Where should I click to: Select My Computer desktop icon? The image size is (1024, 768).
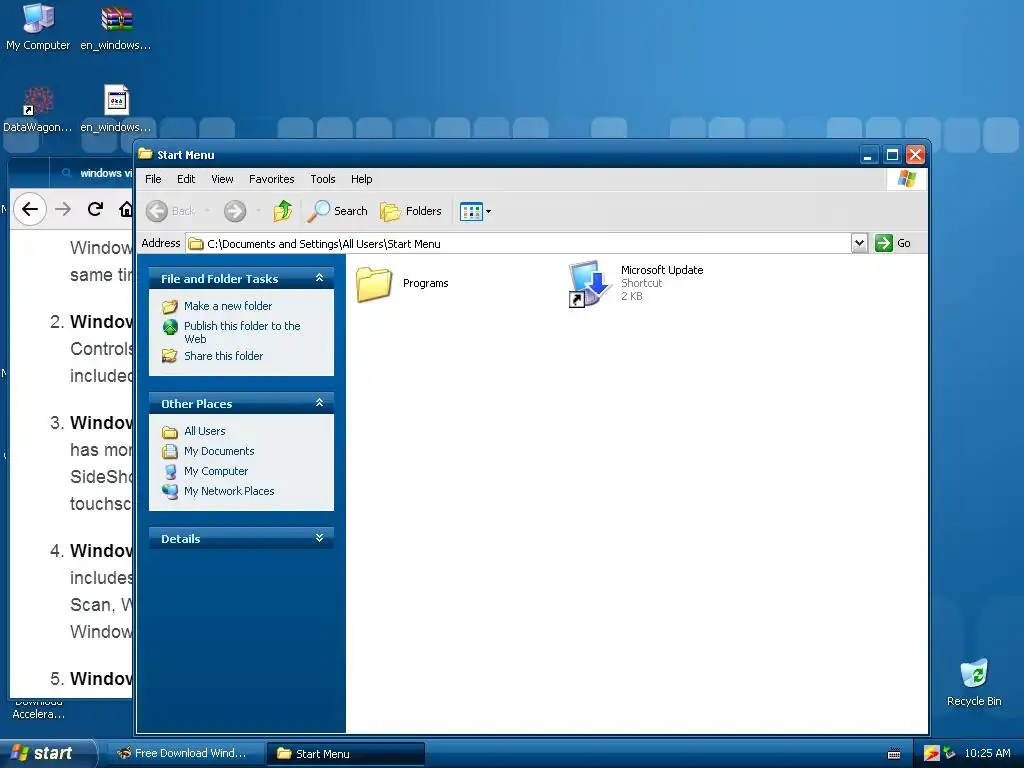click(38, 27)
